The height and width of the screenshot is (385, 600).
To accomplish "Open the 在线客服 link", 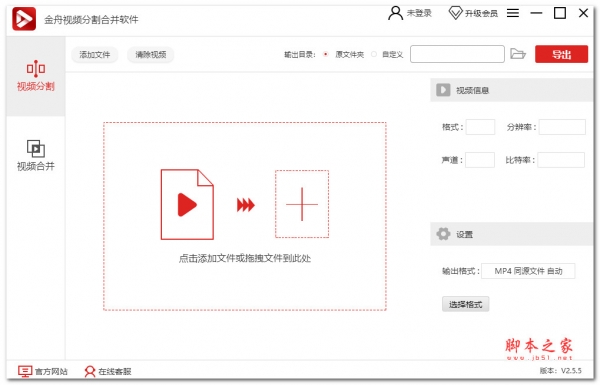I will pyautogui.click(x=115, y=371).
